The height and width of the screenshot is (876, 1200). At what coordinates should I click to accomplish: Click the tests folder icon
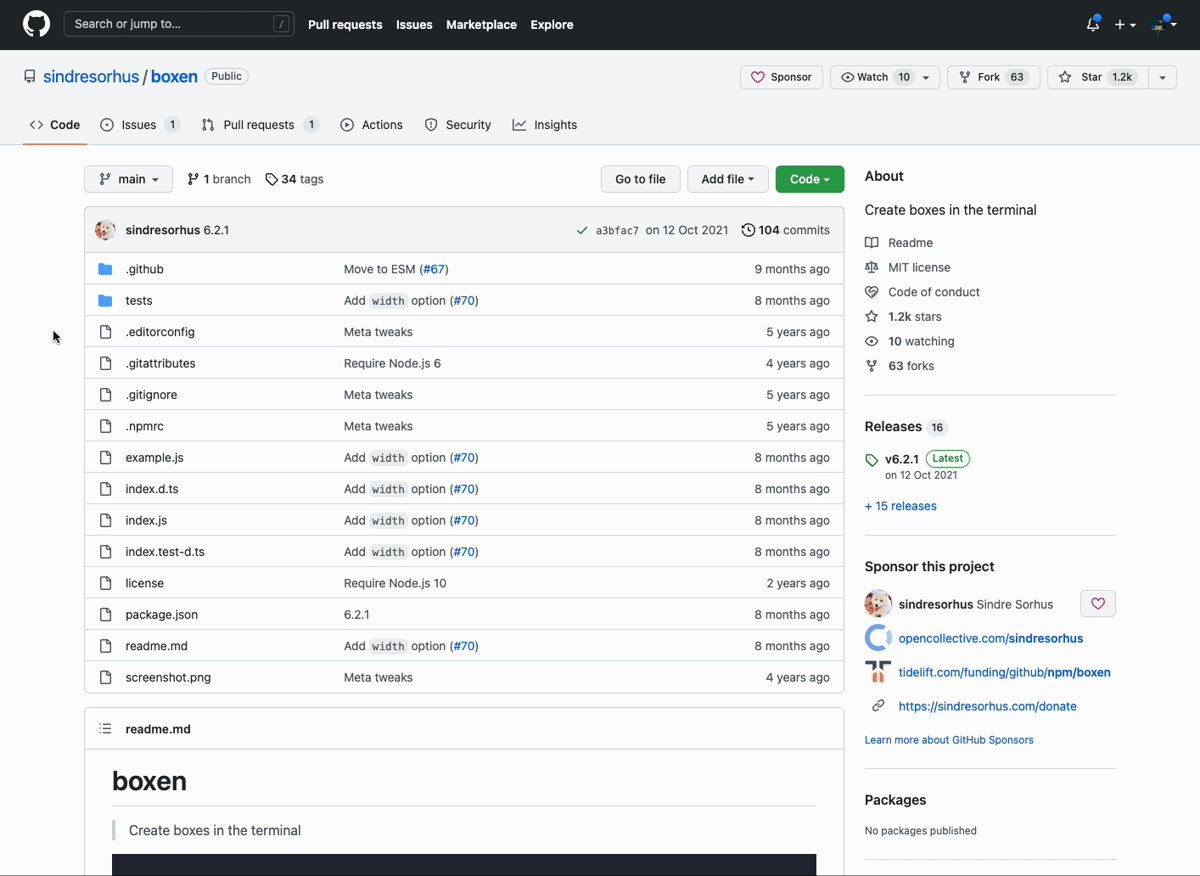point(106,300)
